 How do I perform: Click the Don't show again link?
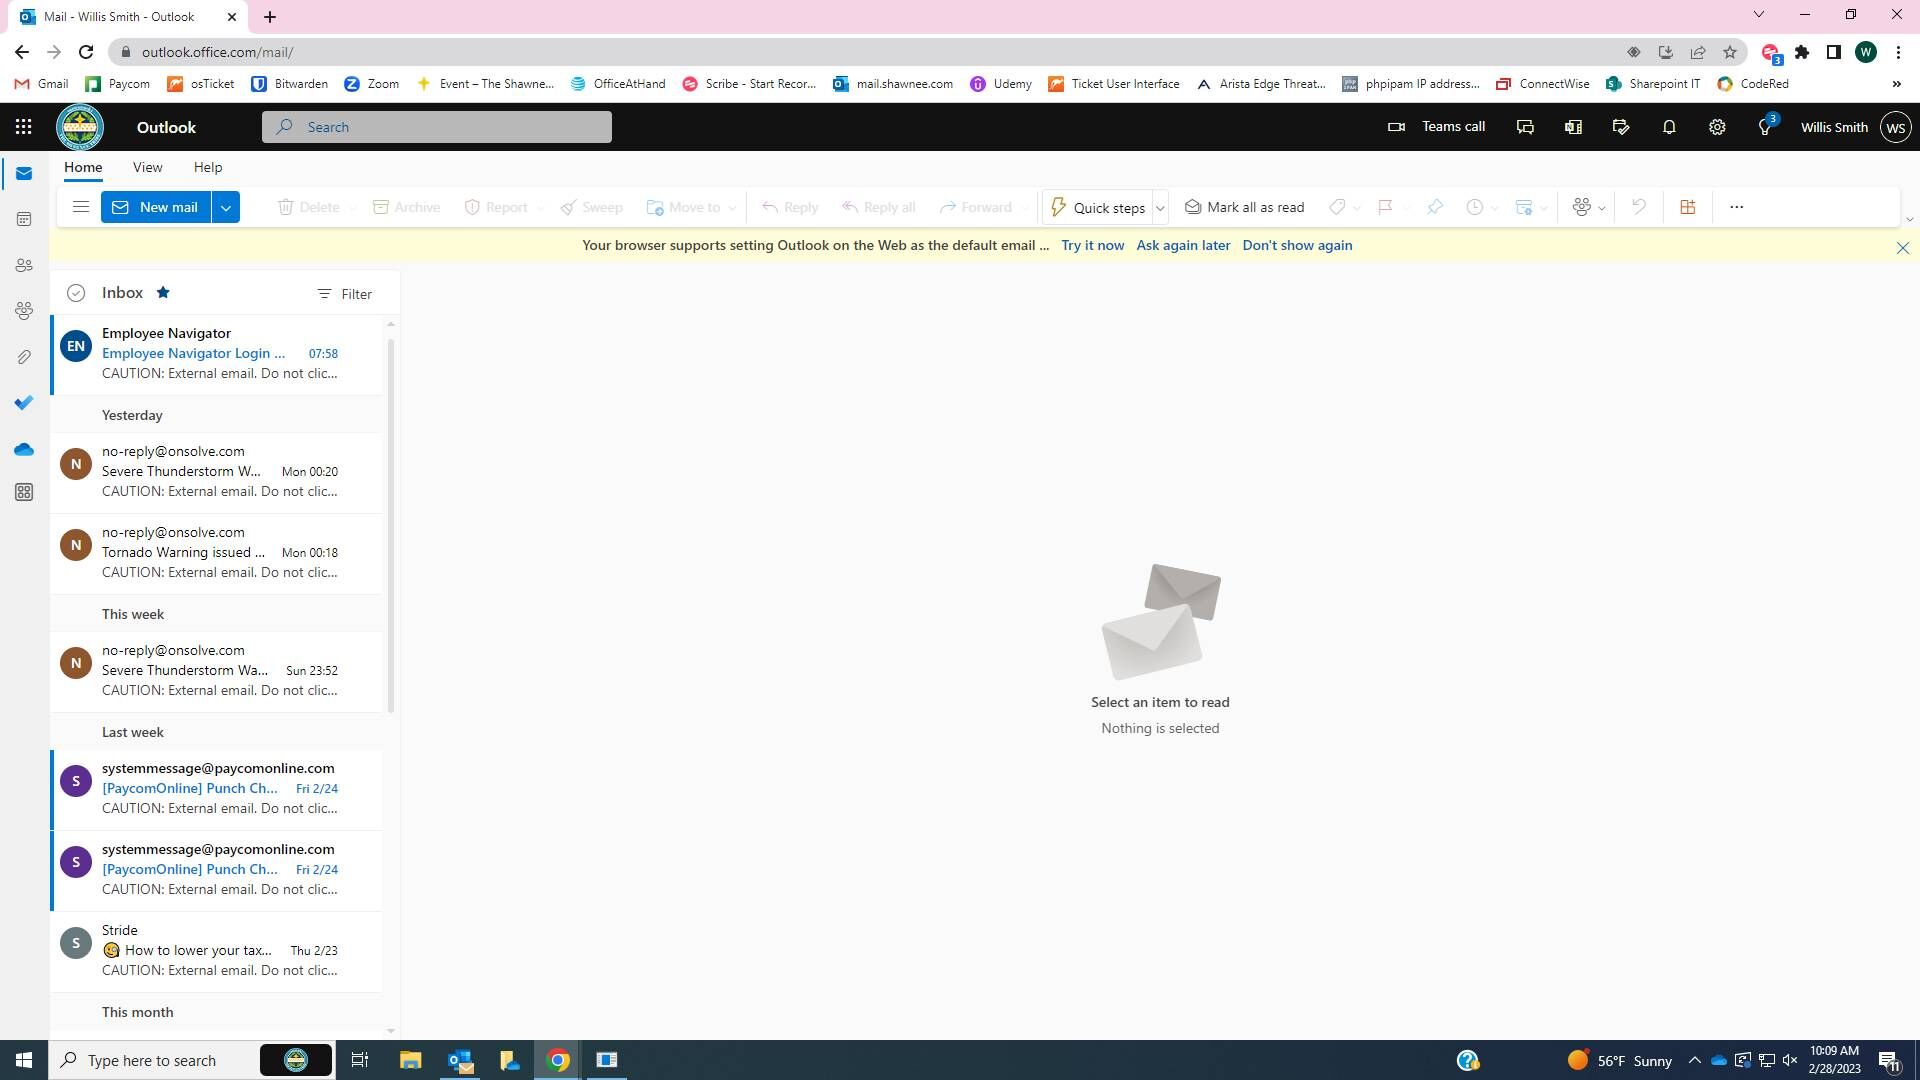(x=1297, y=245)
